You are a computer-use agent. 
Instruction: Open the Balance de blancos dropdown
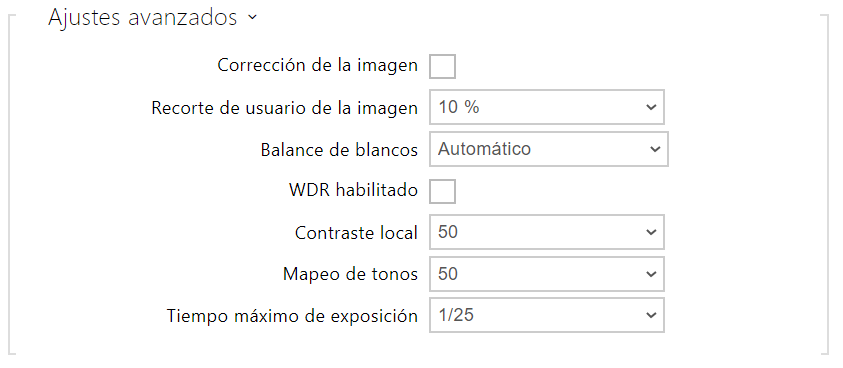tap(548, 149)
